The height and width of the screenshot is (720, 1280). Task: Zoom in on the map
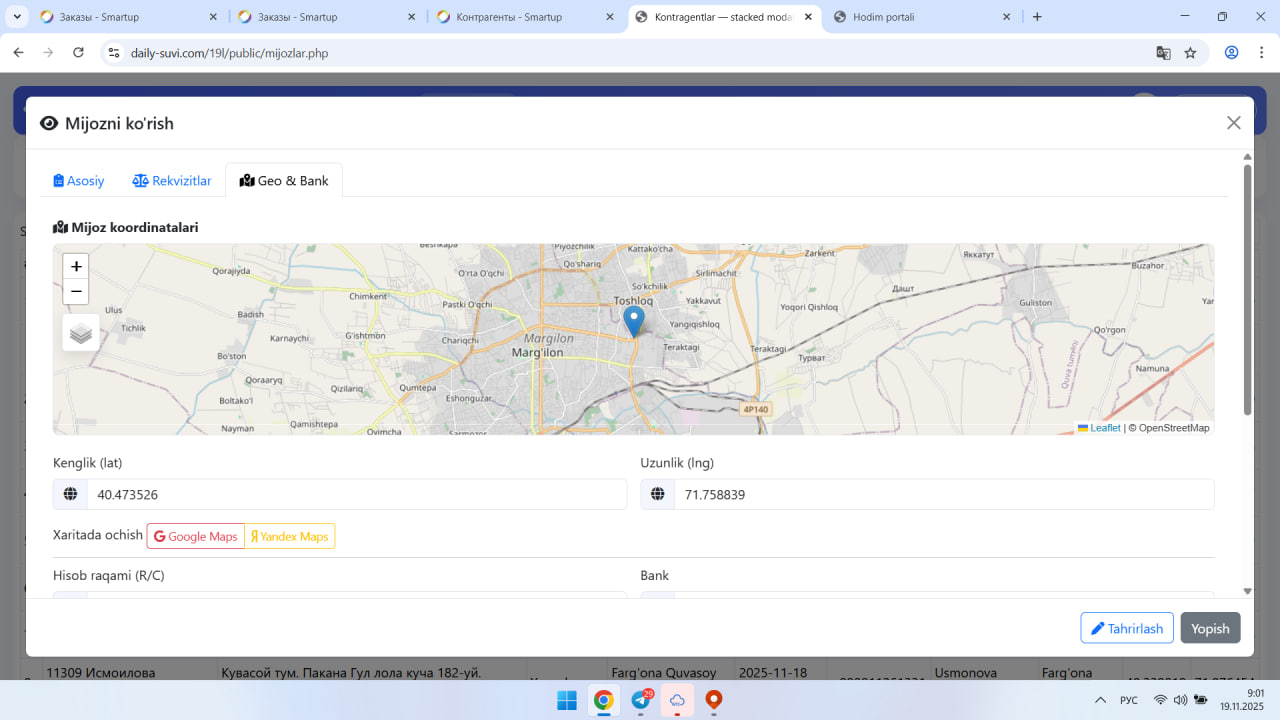(76, 267)
